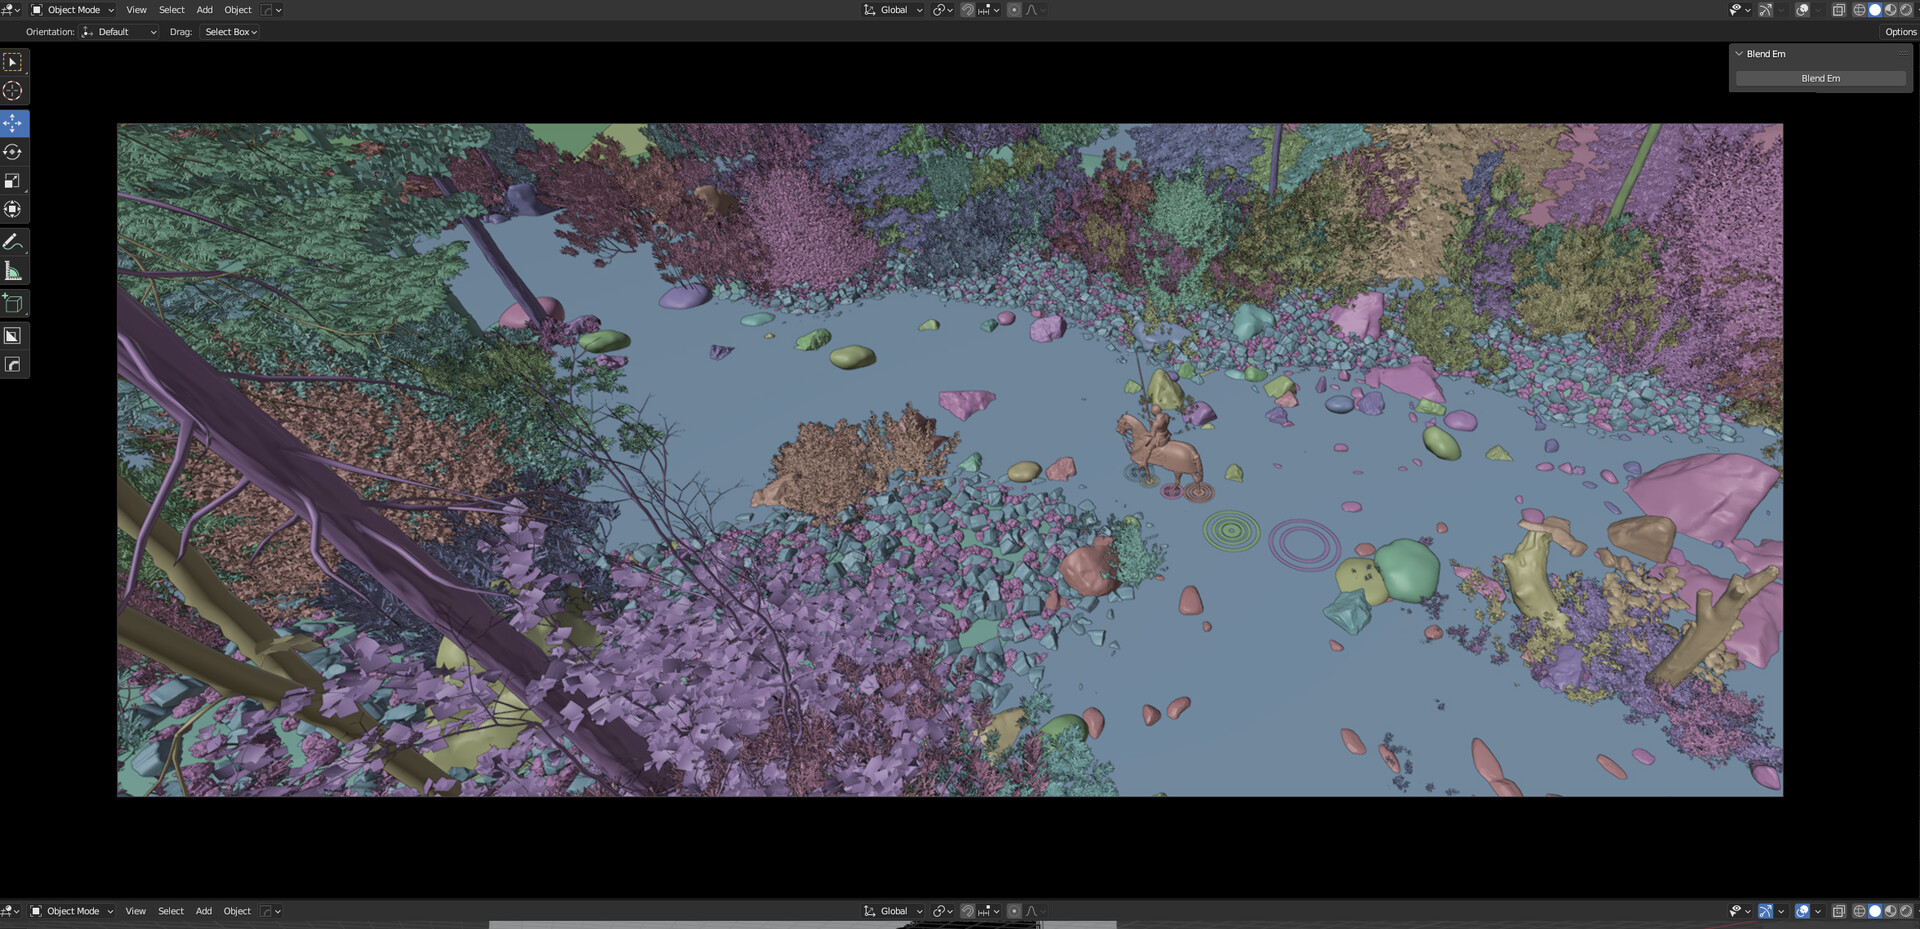1920x929 pixels.
Task: Activate the Transform tool
Action: click(13, 209)
